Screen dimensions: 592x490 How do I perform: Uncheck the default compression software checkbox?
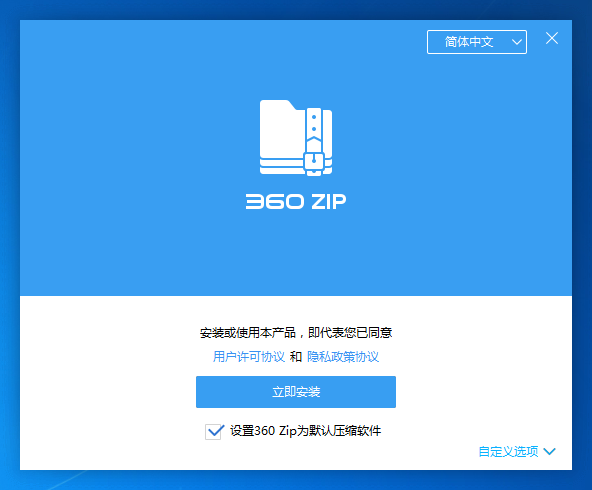click(214, 431)
